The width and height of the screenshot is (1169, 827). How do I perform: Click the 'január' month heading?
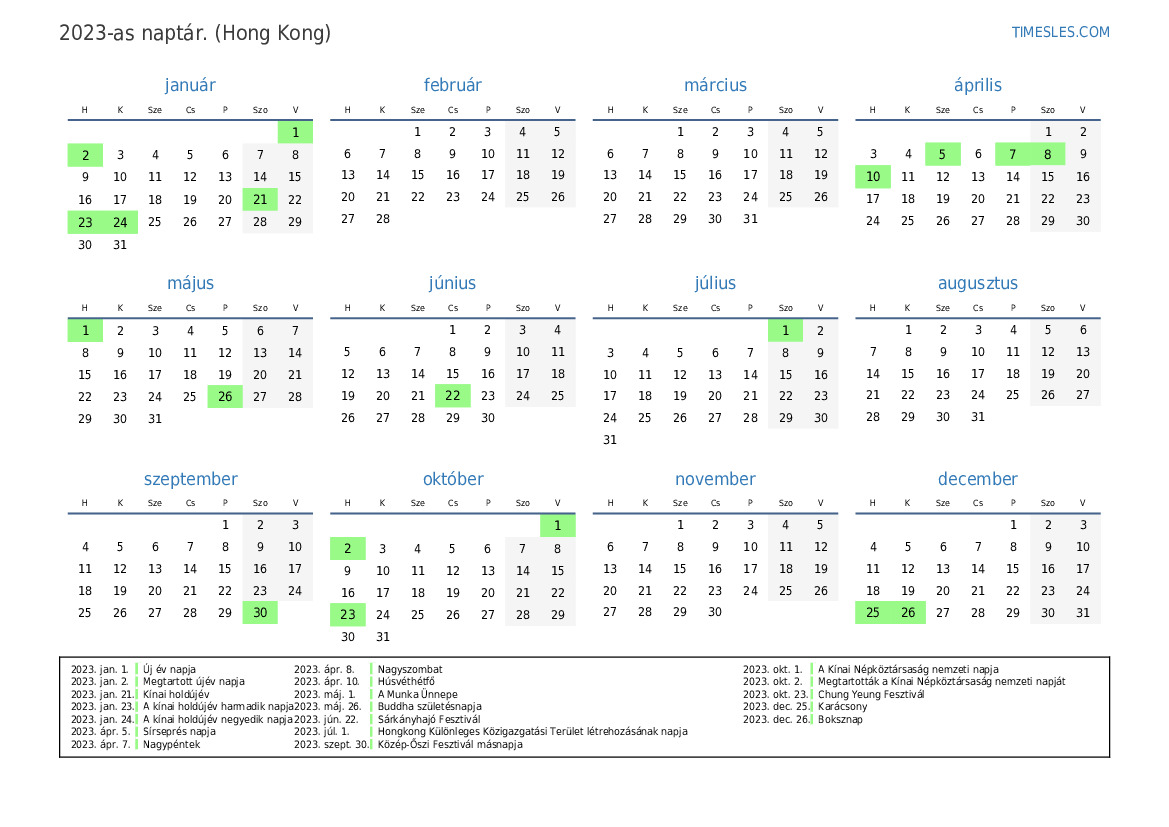[190, 85]
